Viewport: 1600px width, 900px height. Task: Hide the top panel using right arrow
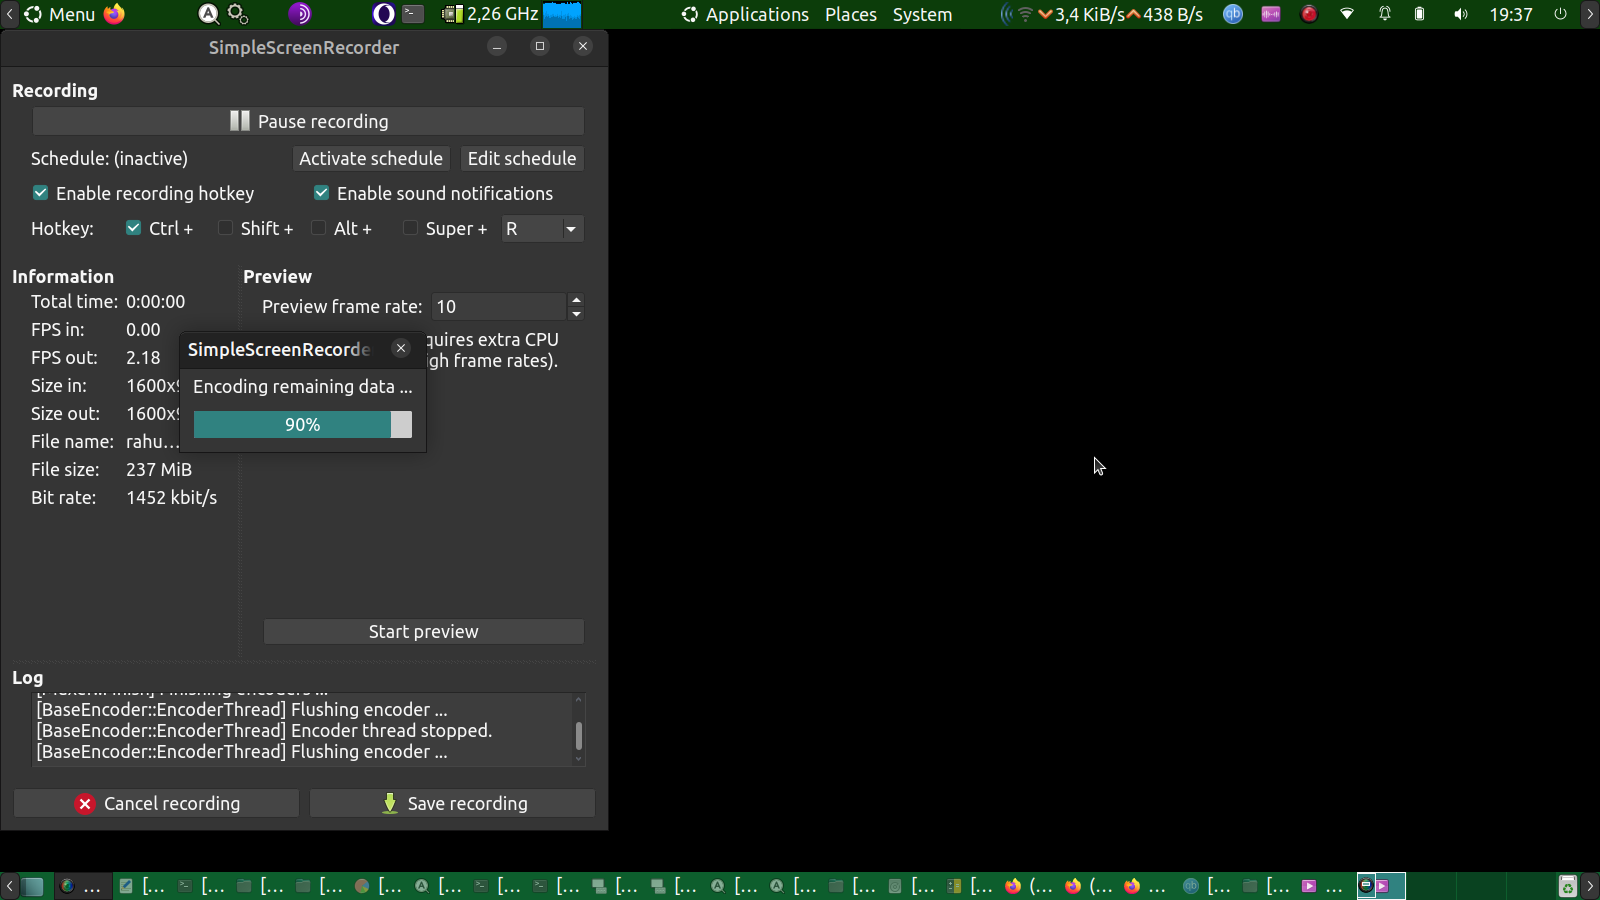(1590, 14)
